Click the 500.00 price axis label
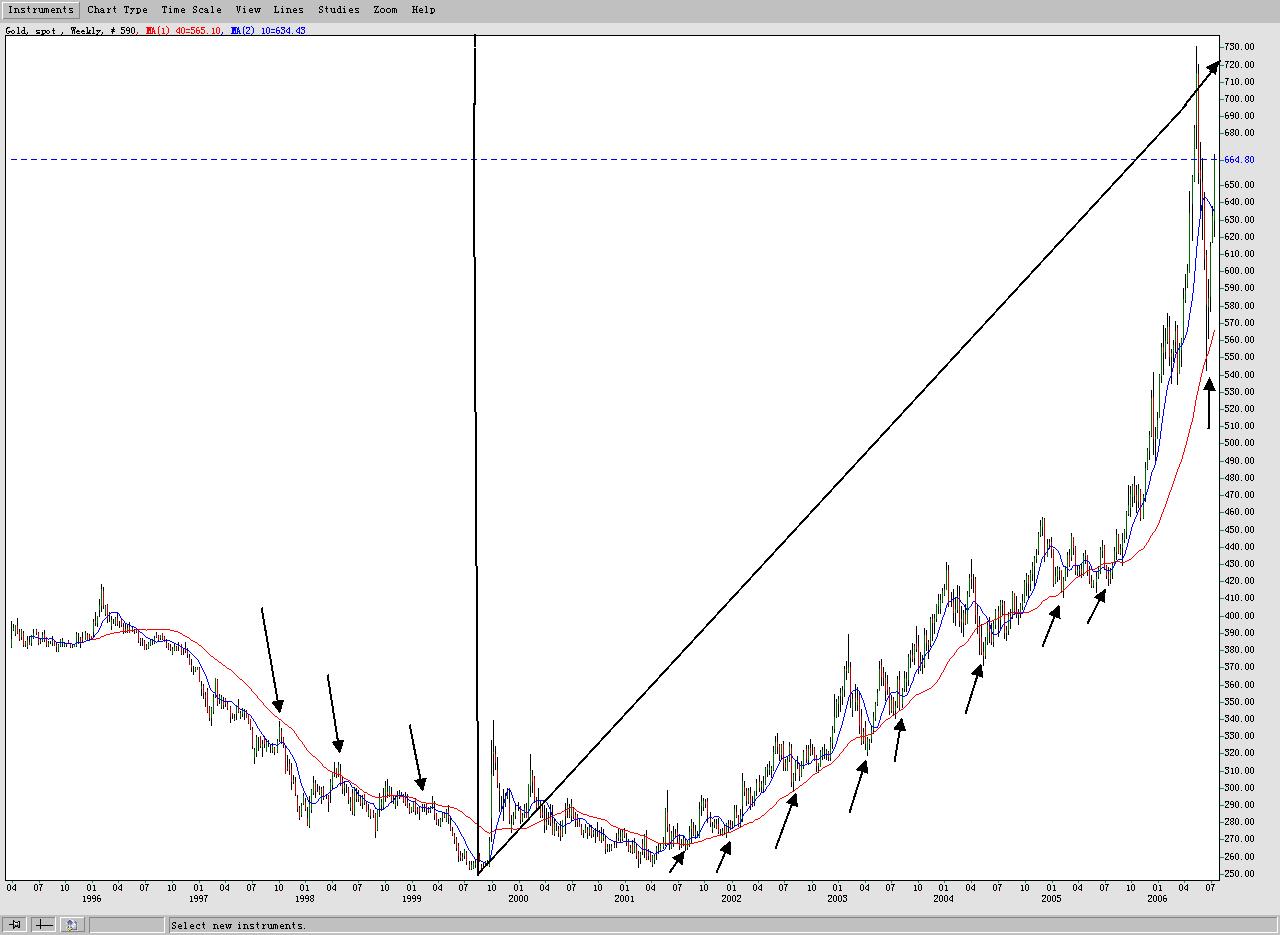Screen dimensions: 1280x935 click(x=1240, y=443)
